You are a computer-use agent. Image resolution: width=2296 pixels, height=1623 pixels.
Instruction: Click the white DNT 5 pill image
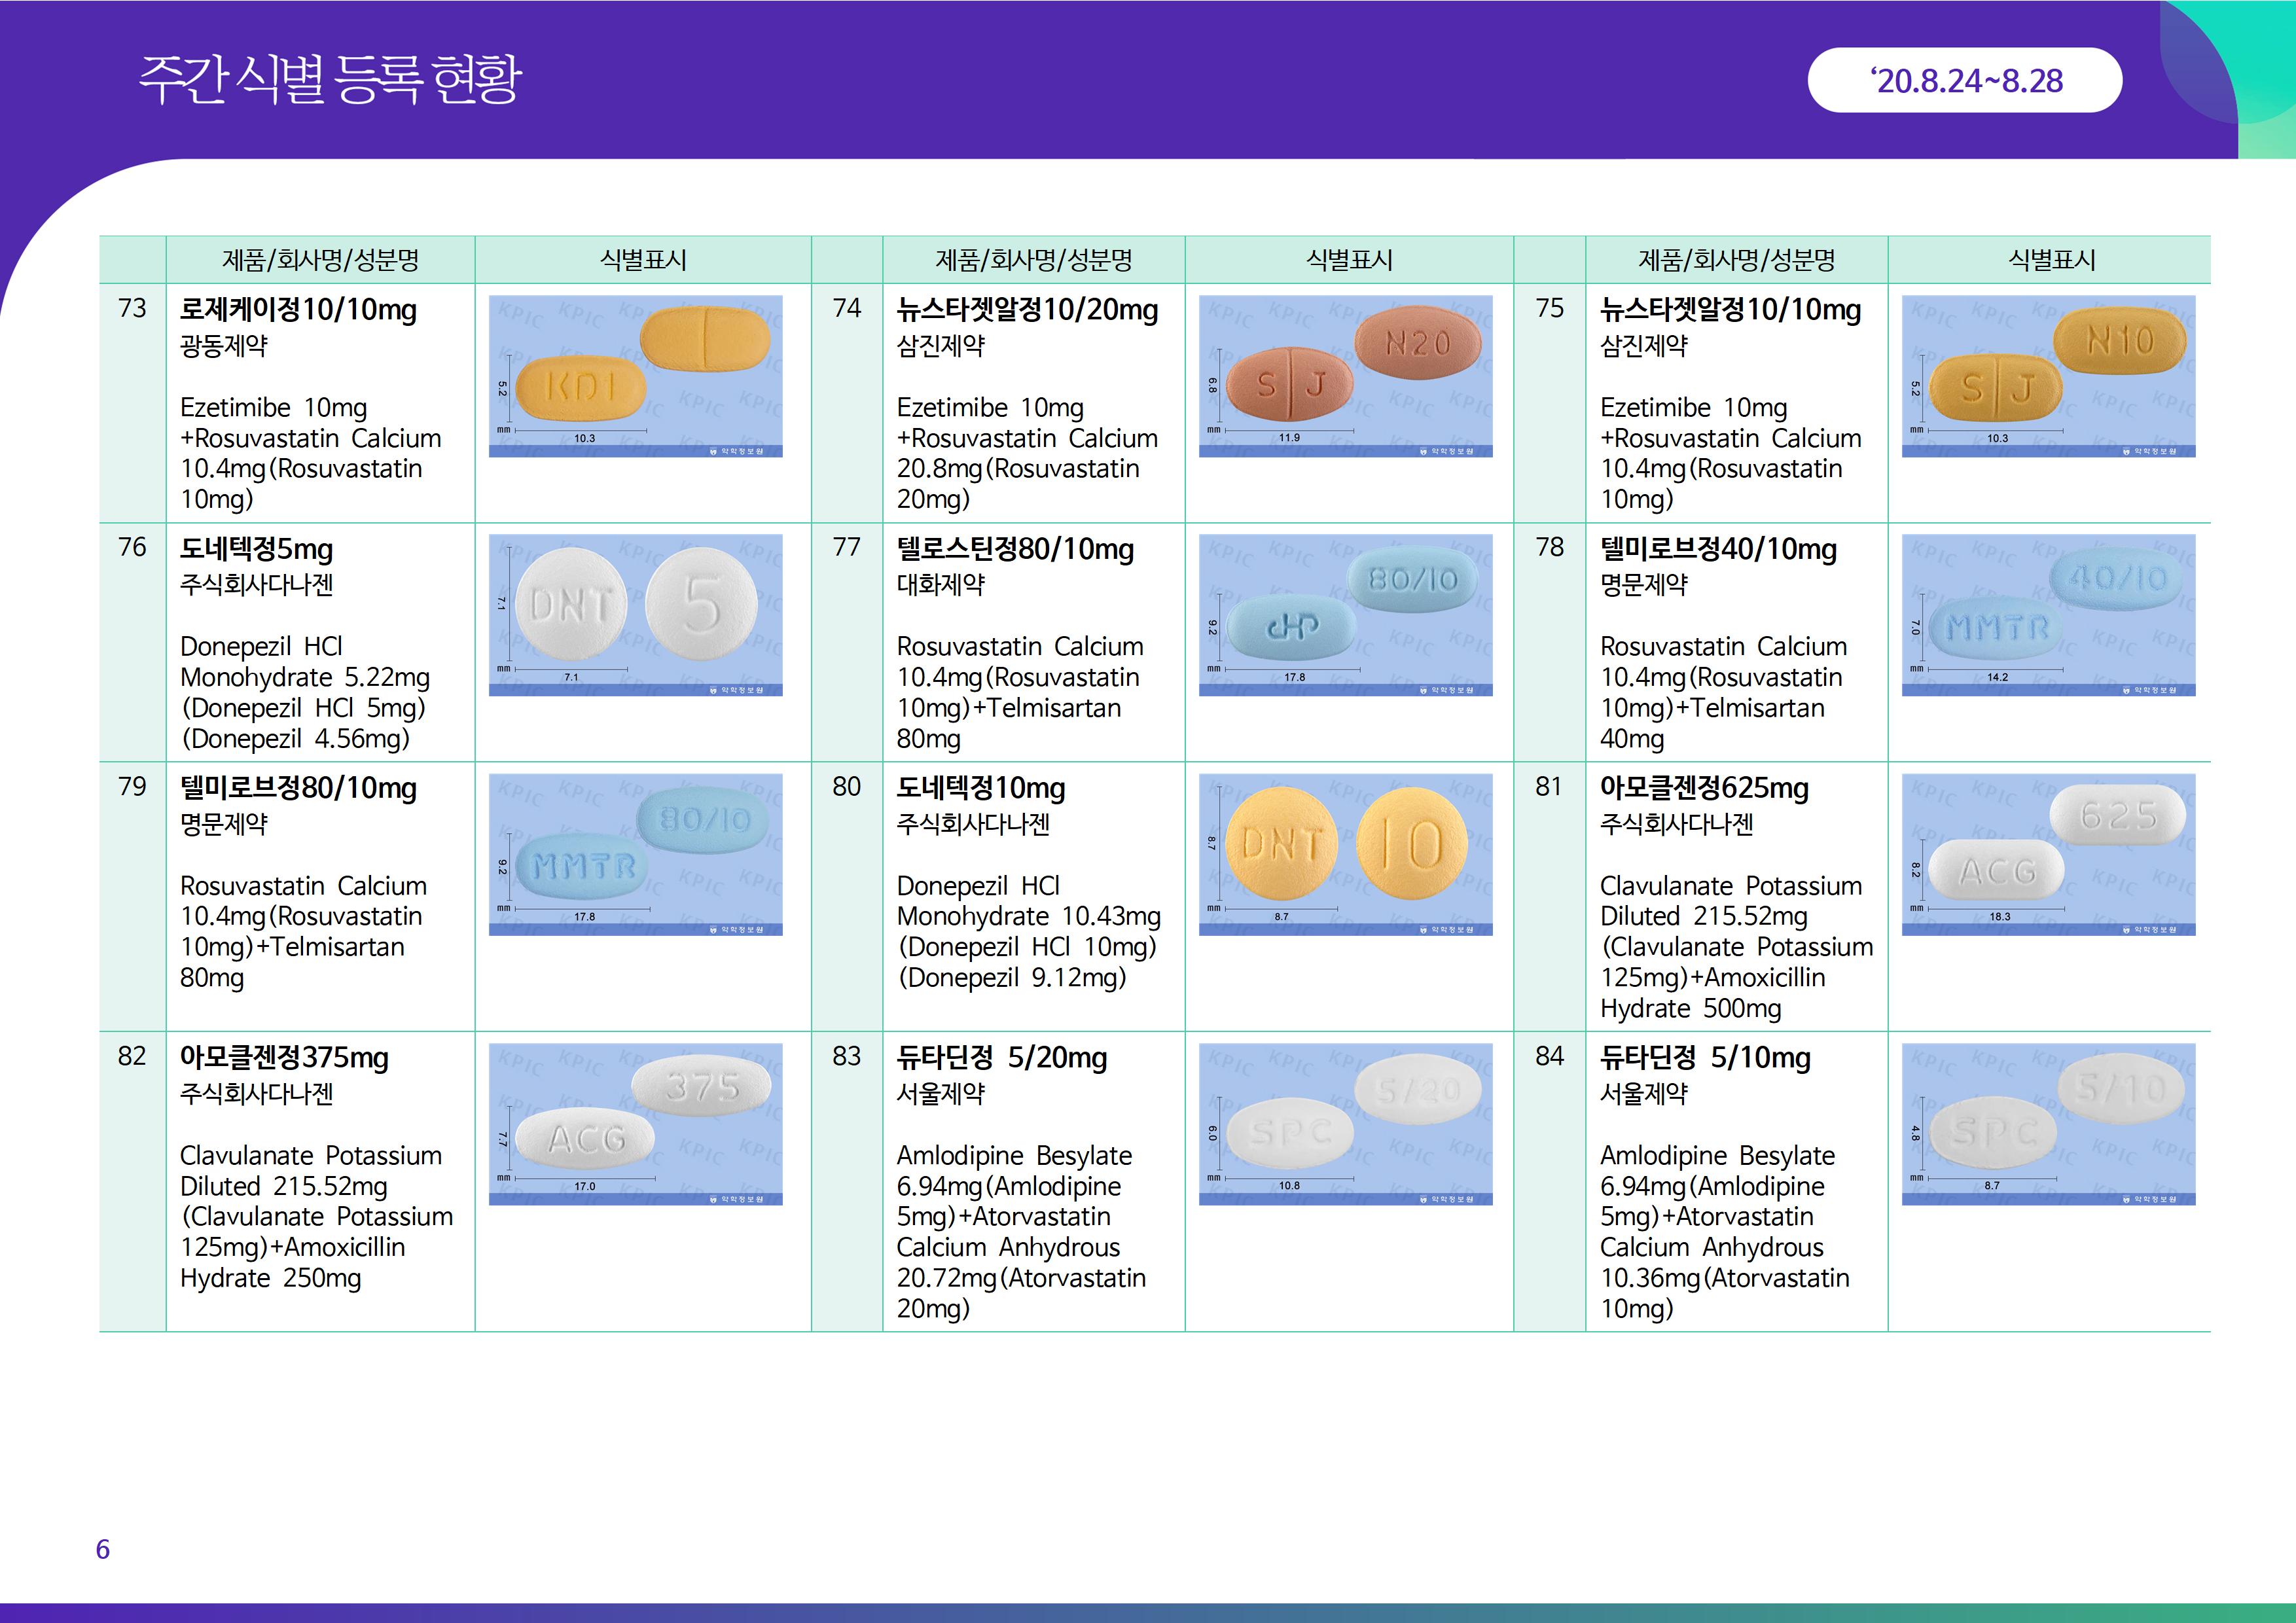[635, 615]
